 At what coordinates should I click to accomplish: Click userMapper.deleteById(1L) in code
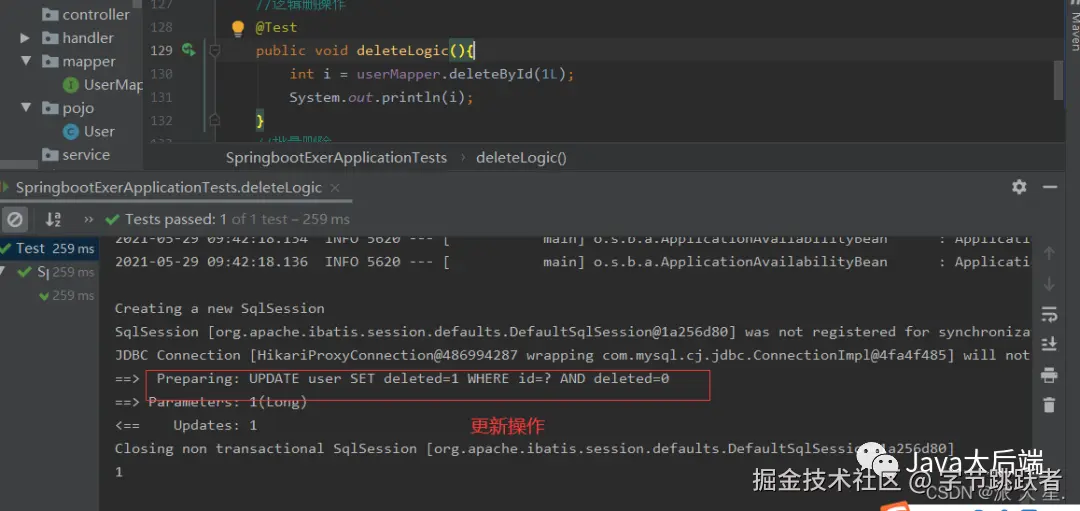tap(461, 74)
